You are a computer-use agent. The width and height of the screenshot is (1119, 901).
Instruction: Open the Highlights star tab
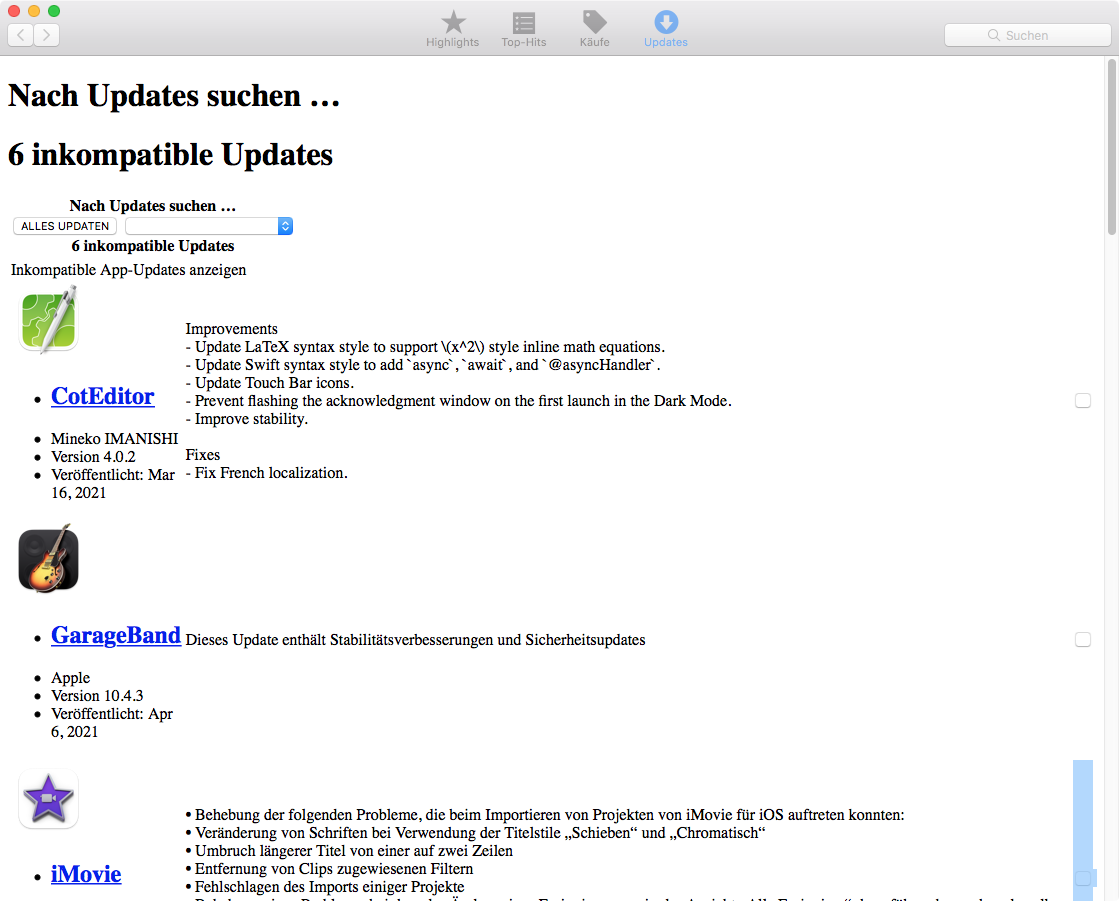[452, 29]
